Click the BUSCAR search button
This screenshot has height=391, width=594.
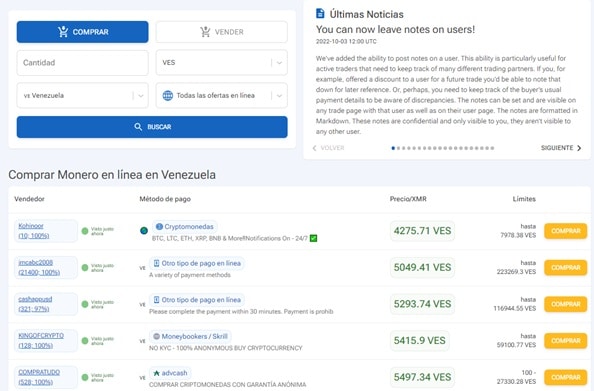[x=152, y=127]
